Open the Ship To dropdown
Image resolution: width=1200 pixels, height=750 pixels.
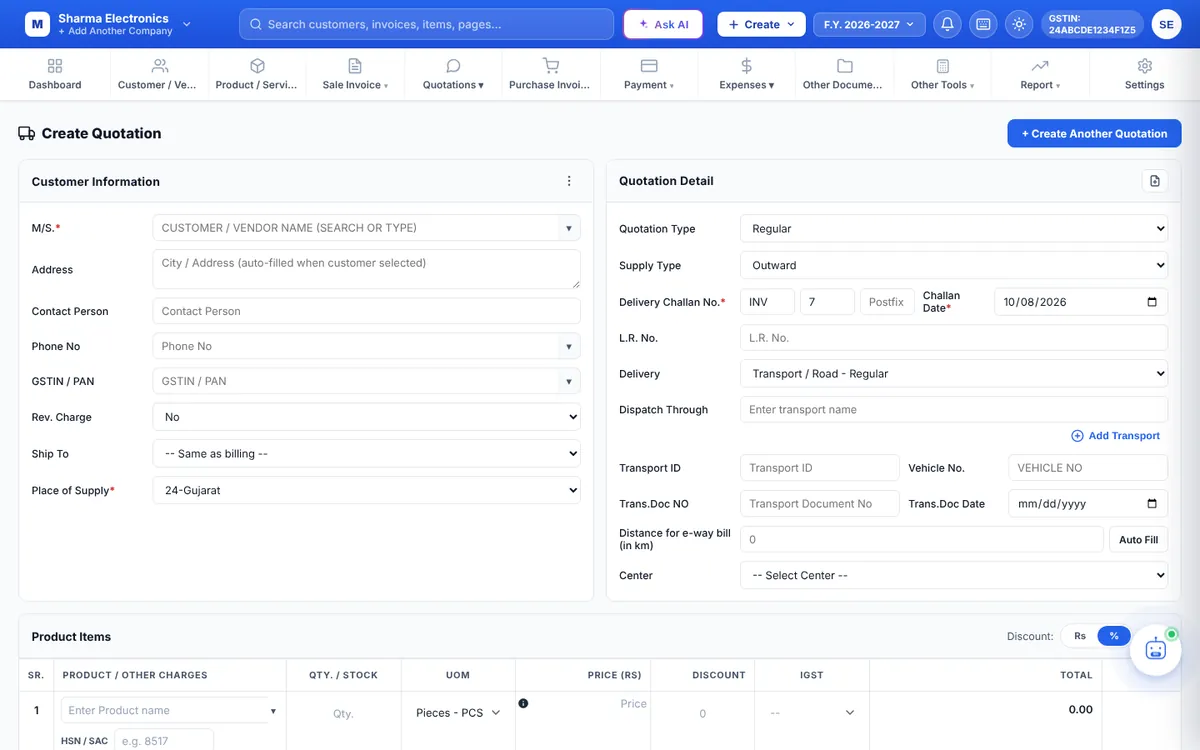pos(366,454)
